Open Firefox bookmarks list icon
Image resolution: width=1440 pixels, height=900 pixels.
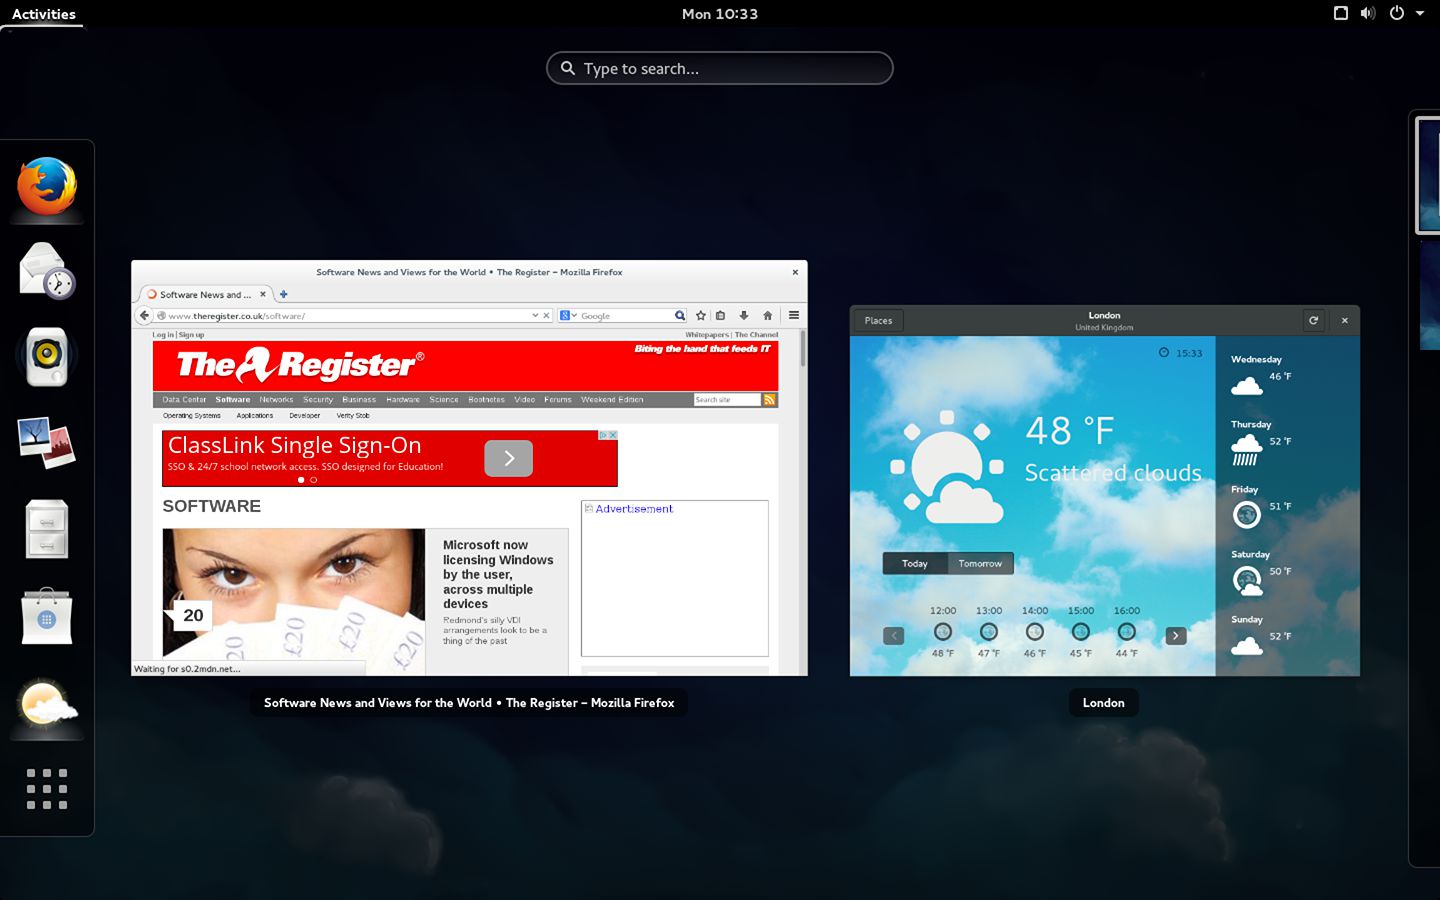[x=720, y=315]
